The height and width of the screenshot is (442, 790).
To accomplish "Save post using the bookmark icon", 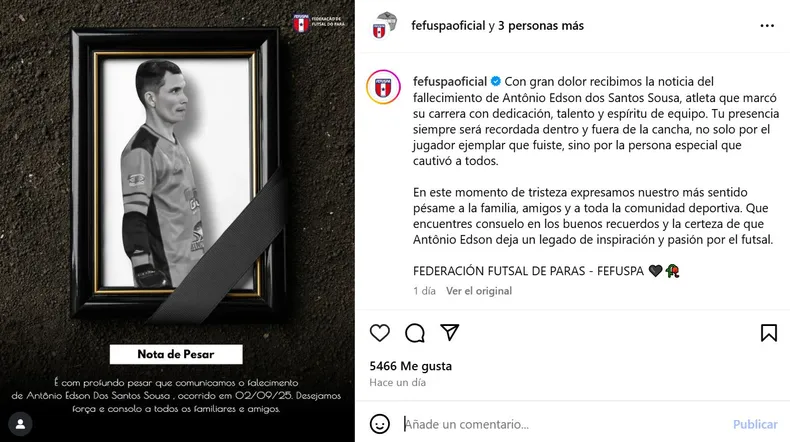I will pyautogui.click(x=769, y=333).
